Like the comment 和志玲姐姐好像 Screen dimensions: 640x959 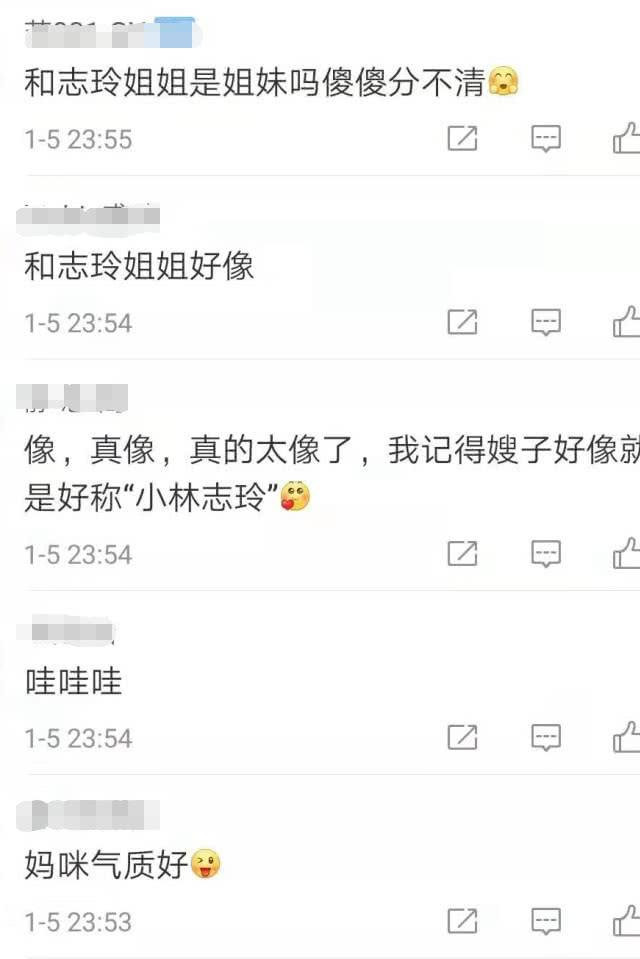[x=627, y=321]
